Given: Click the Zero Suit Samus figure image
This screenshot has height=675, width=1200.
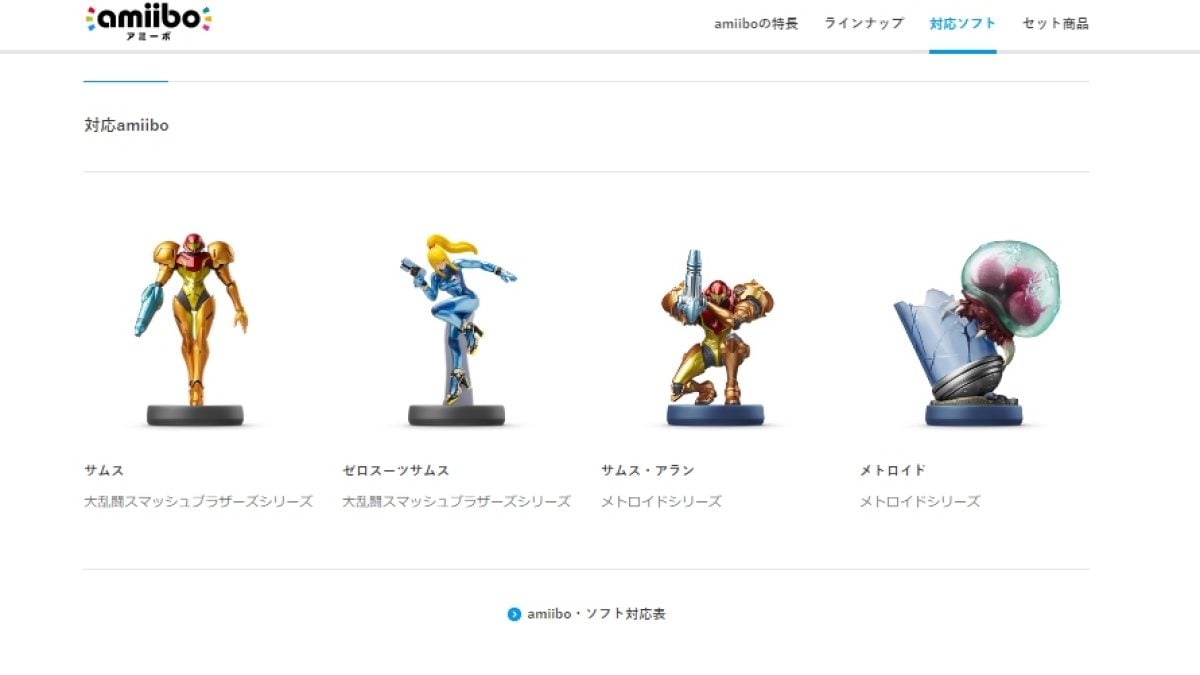Looking at the screenshot, I should [x=456, y=330].
